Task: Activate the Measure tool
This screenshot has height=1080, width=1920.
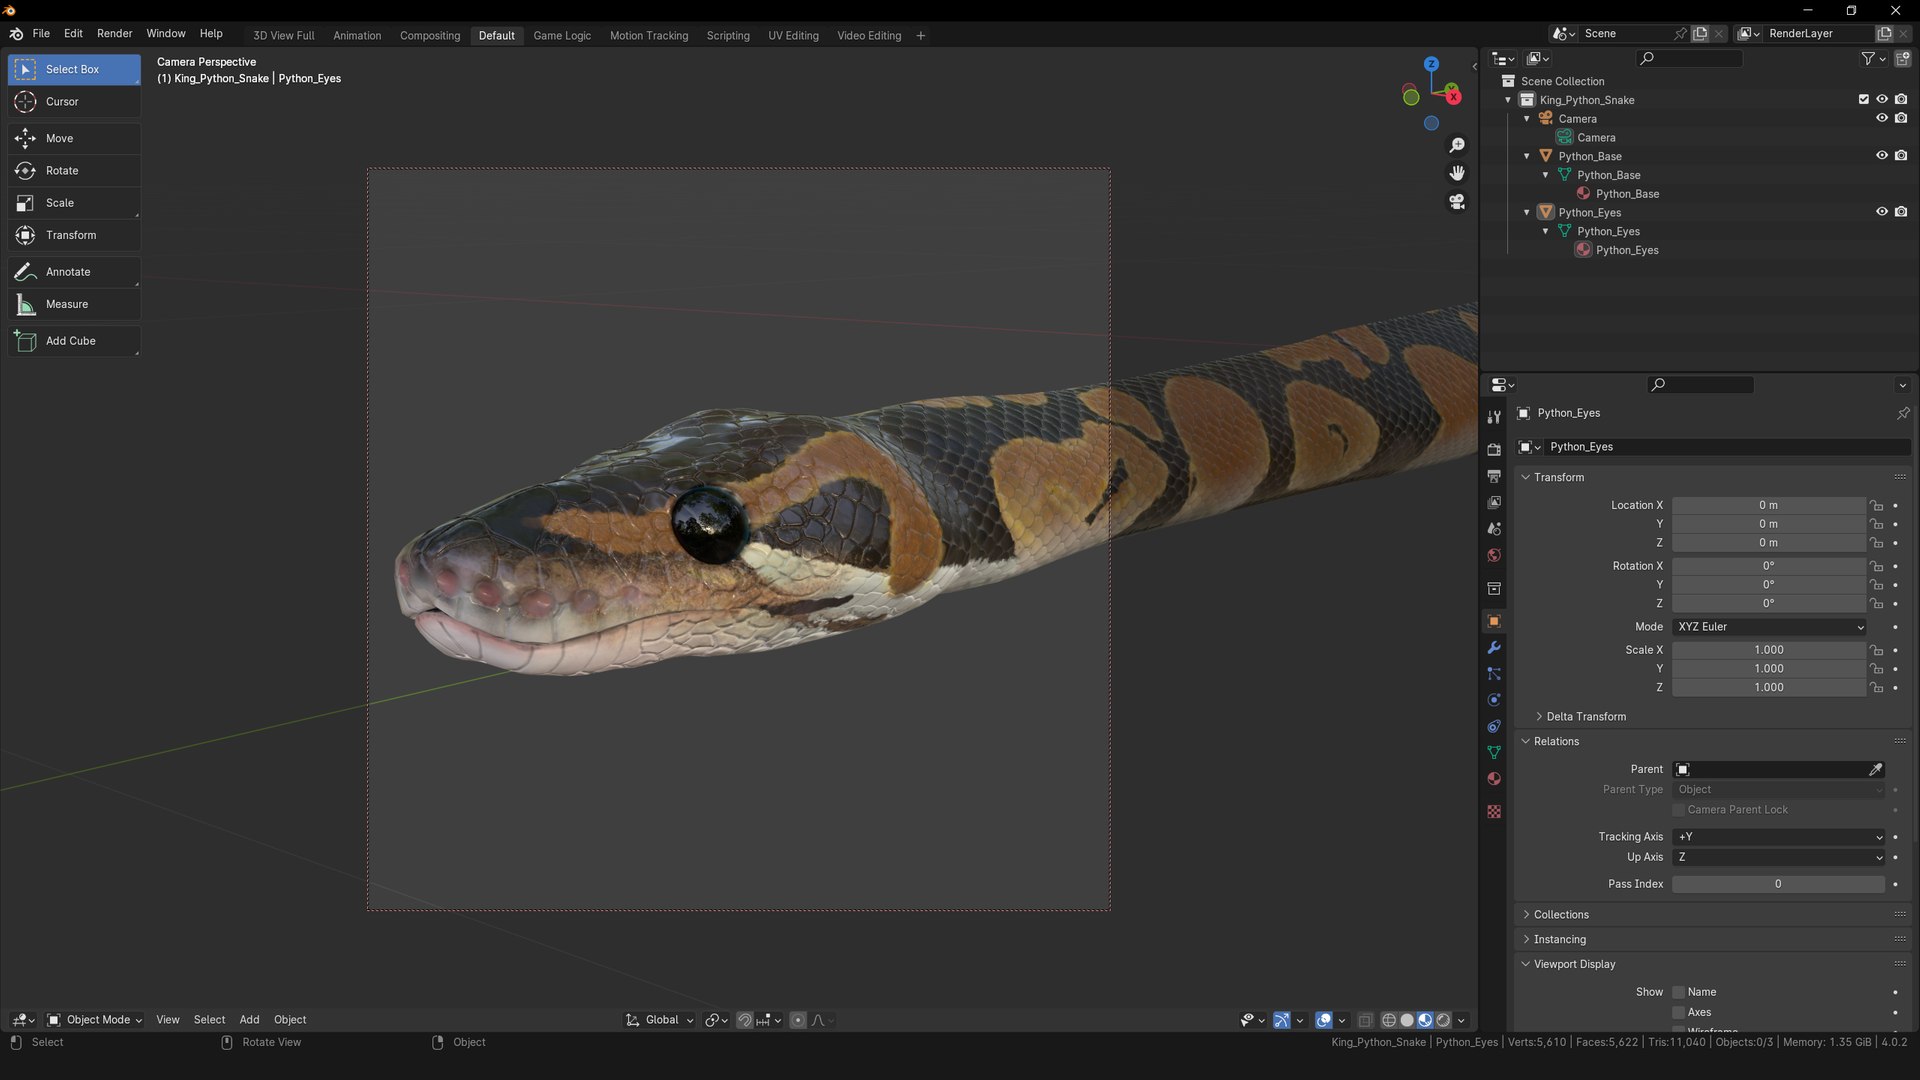Action: [x=66, y=304]
